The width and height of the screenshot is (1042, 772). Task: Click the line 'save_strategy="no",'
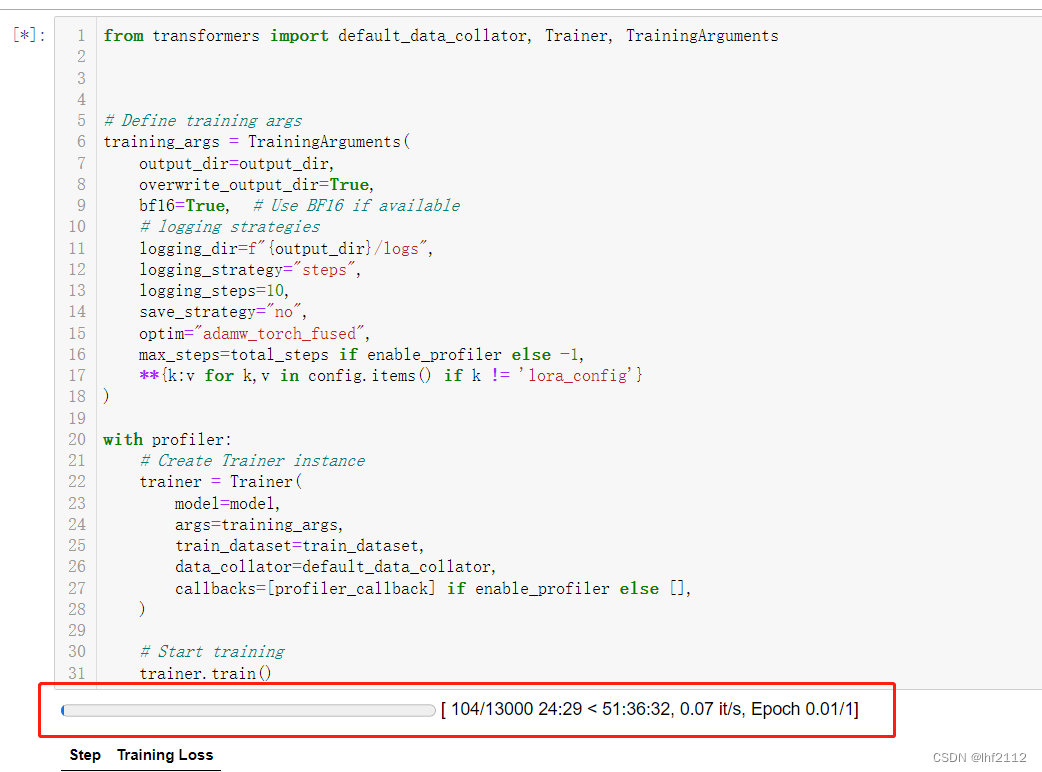[x=223, y=312]
